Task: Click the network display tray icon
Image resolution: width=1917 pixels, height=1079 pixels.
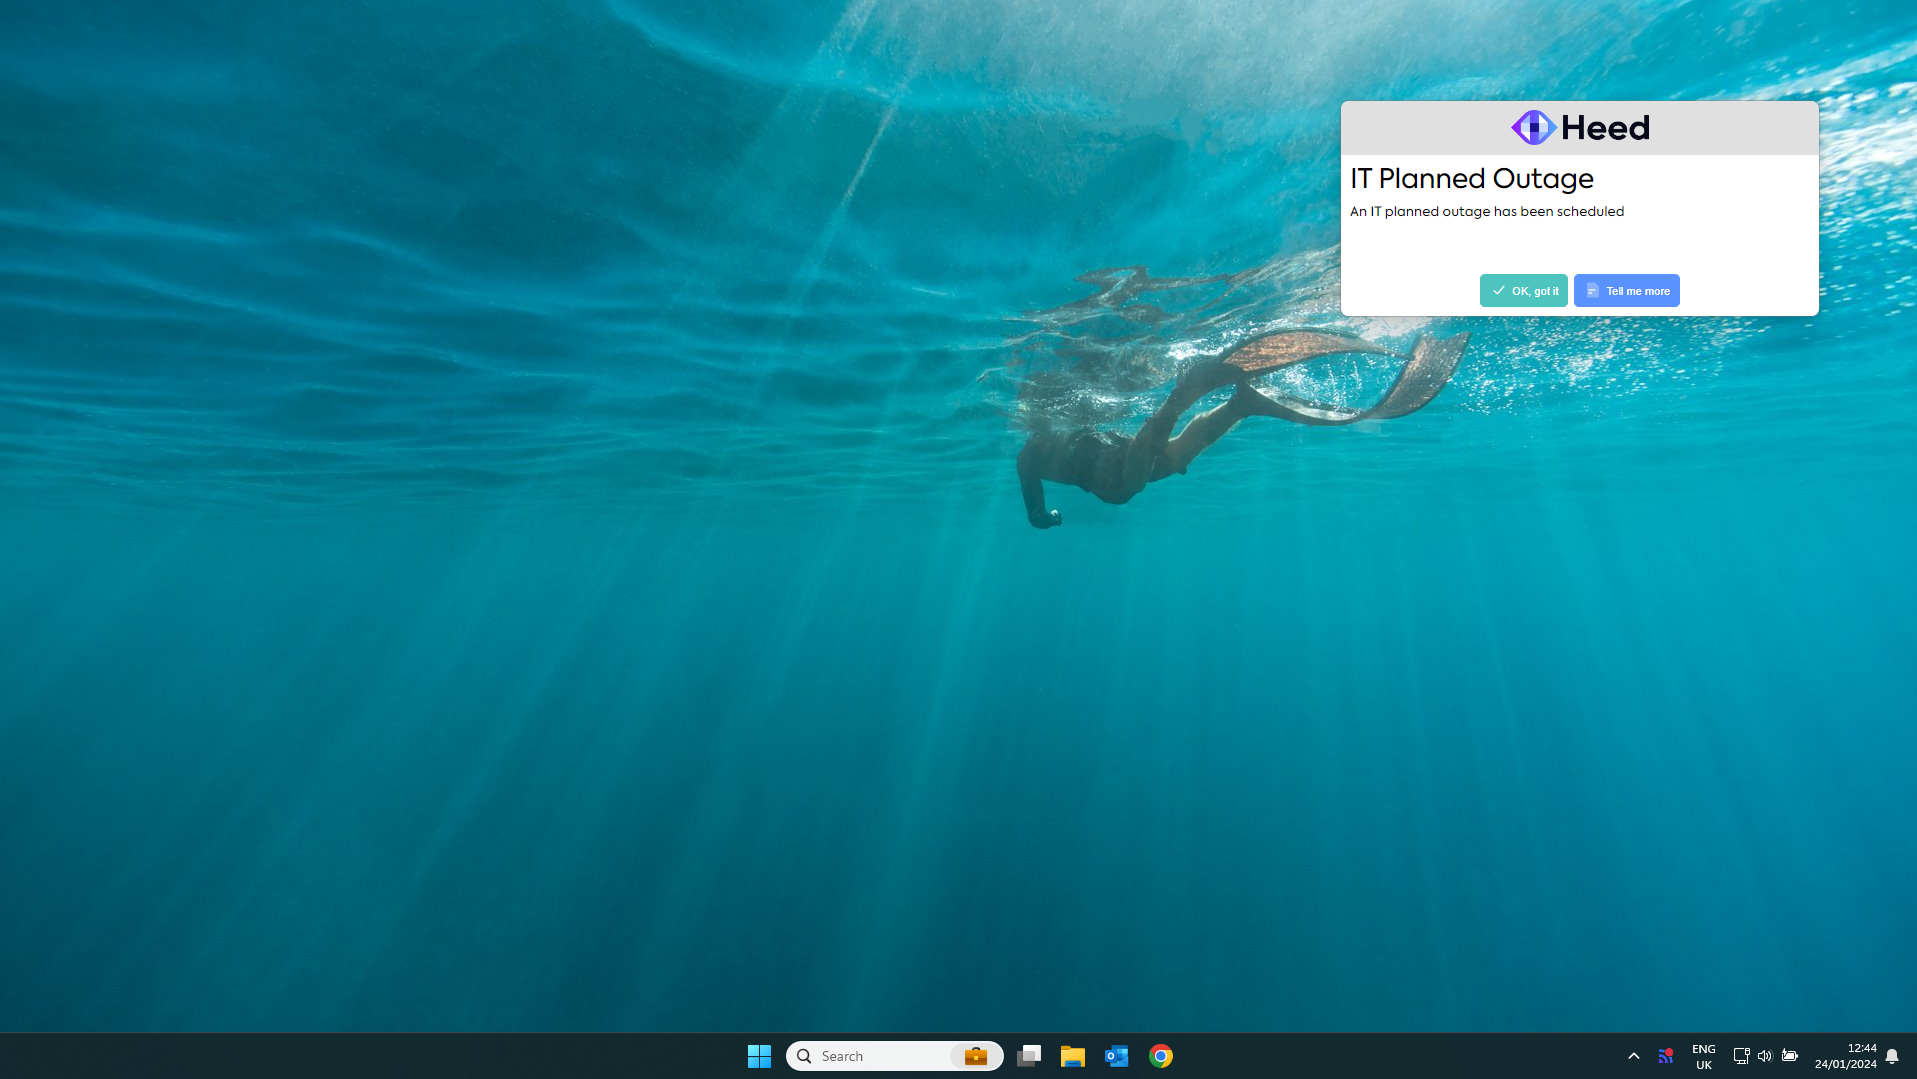Action: pyautogui.click(x=1741, y=1056)
